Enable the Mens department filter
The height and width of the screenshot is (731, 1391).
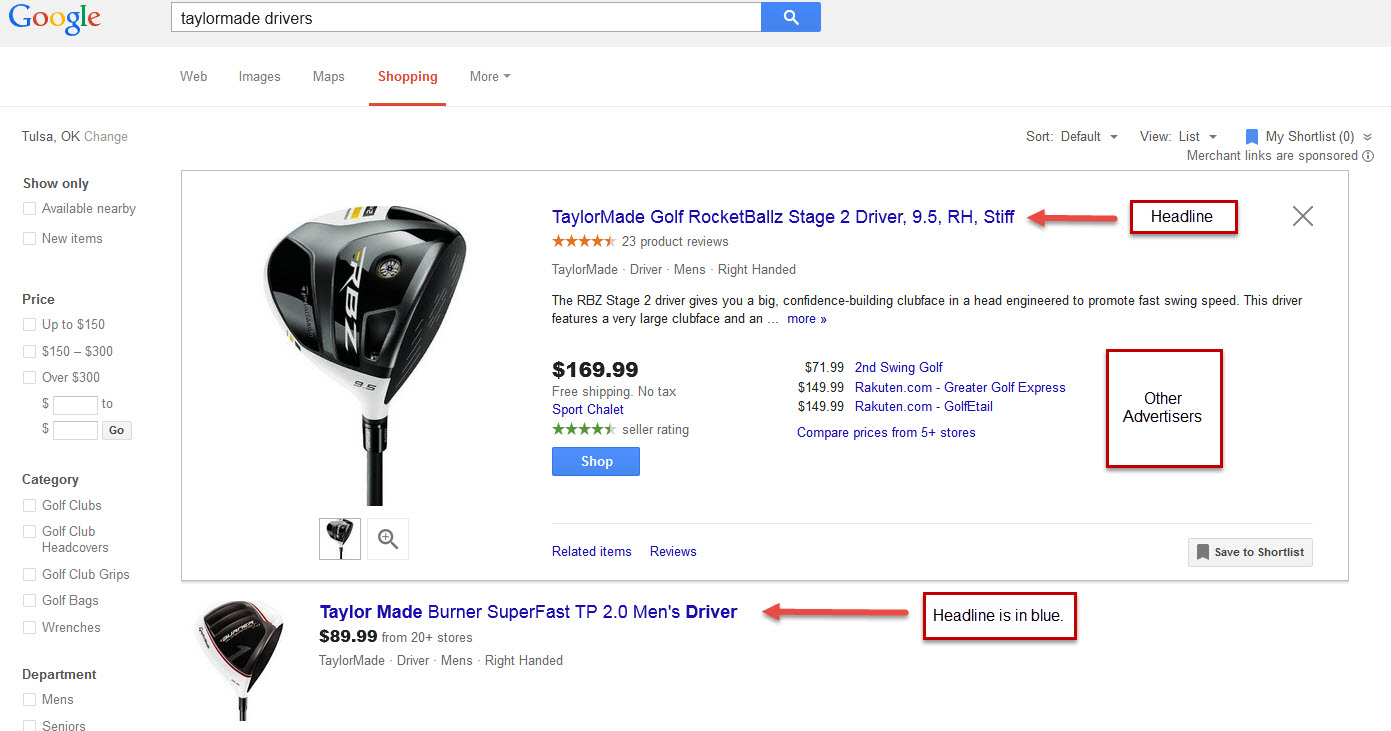[x=28, y=699]
